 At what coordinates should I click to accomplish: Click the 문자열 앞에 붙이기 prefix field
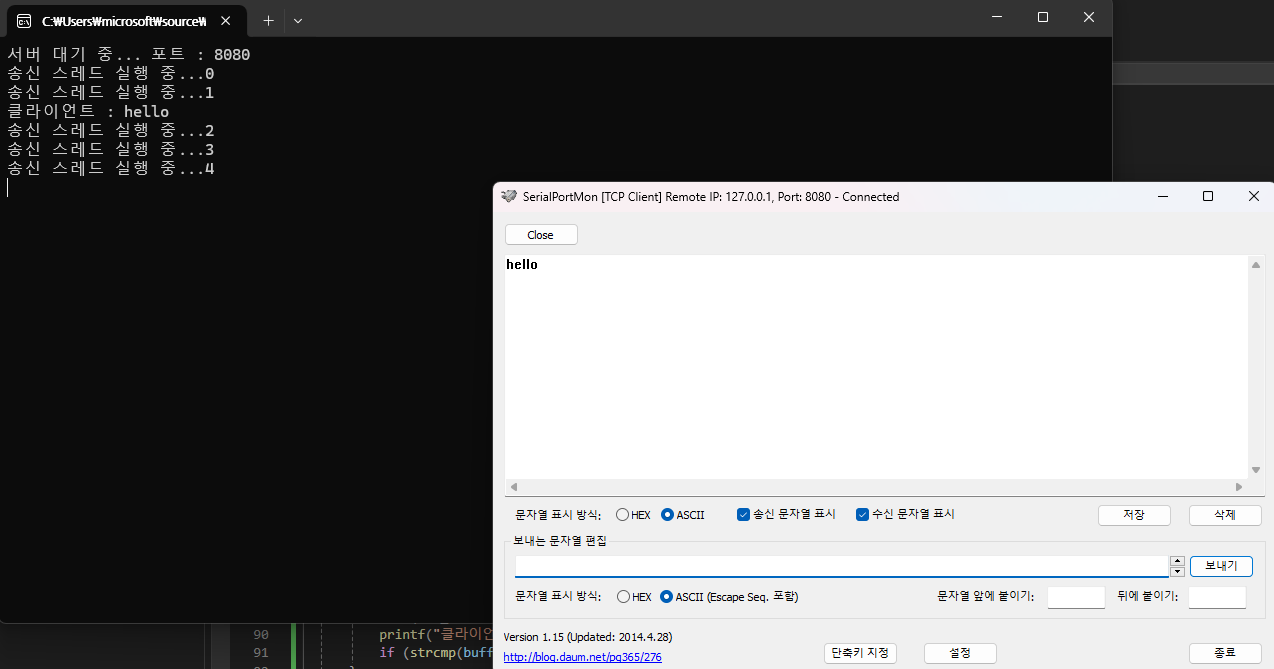[x=1076, y=597]
